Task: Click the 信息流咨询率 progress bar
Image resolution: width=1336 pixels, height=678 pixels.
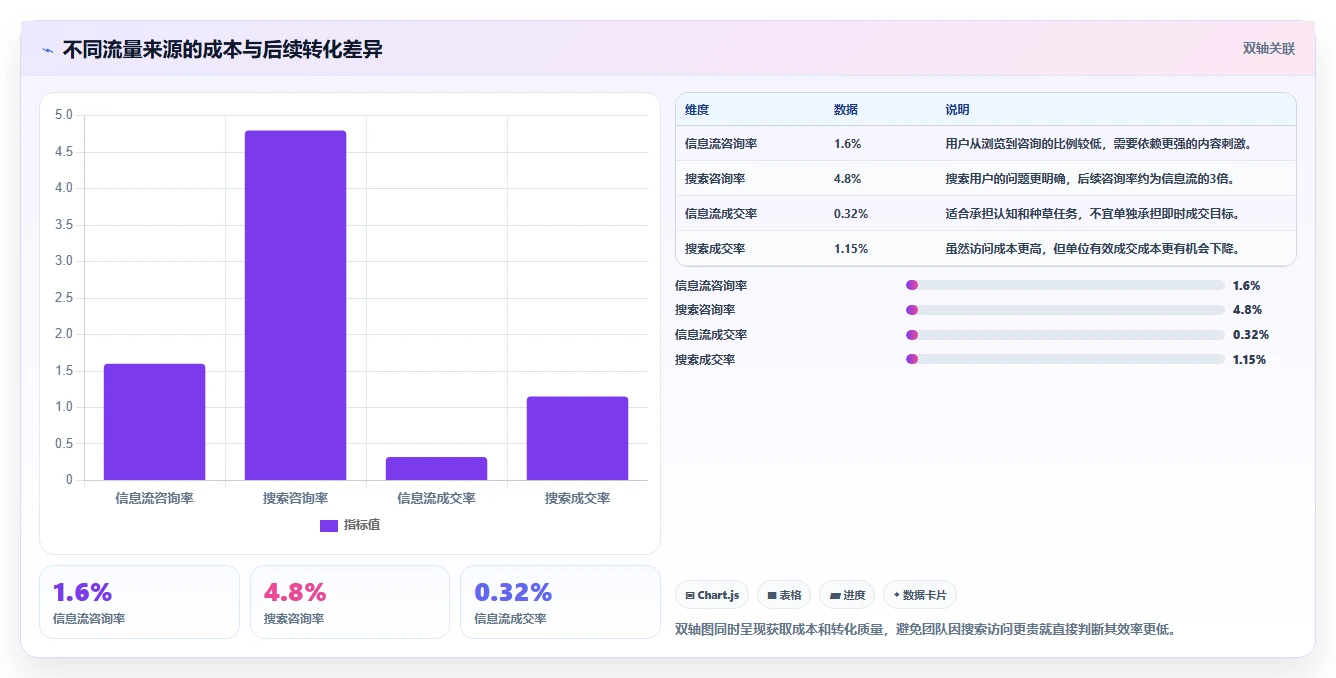Action: pos(1065,285)
